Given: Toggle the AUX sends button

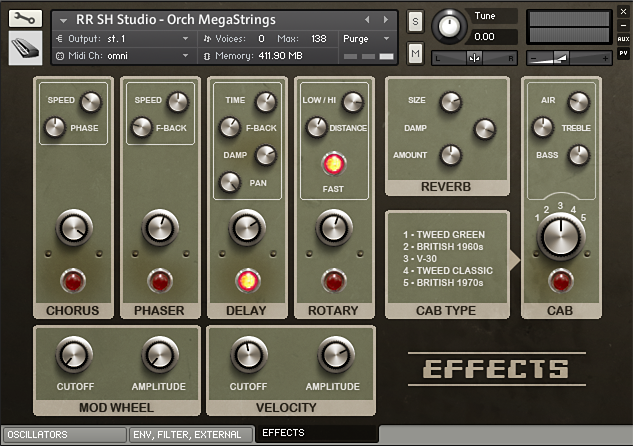Looking at the screenshot, I should click(x=623, y=39).
